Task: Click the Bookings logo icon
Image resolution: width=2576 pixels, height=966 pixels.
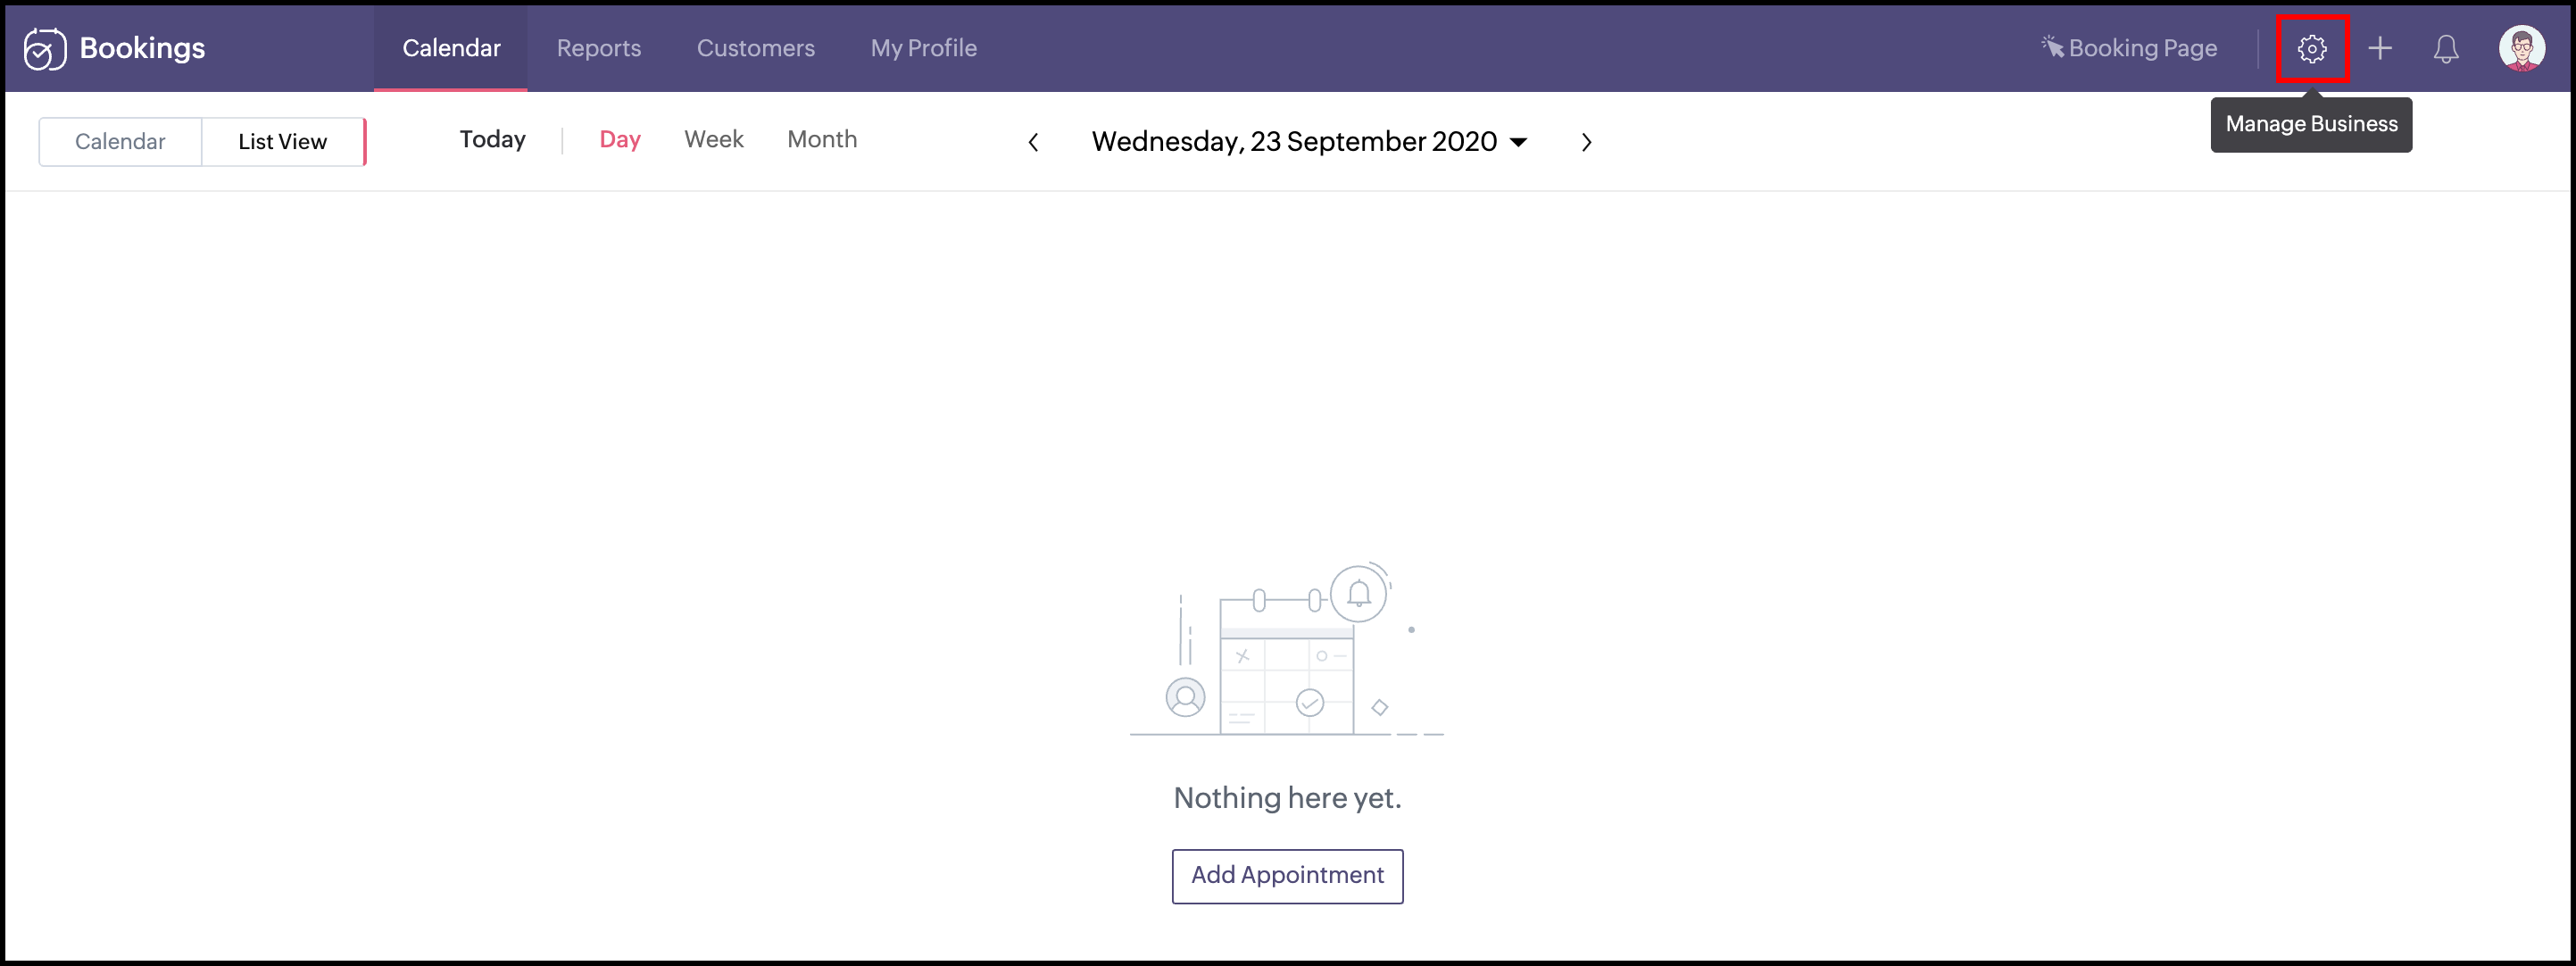Action: click(x=45, y=48)
